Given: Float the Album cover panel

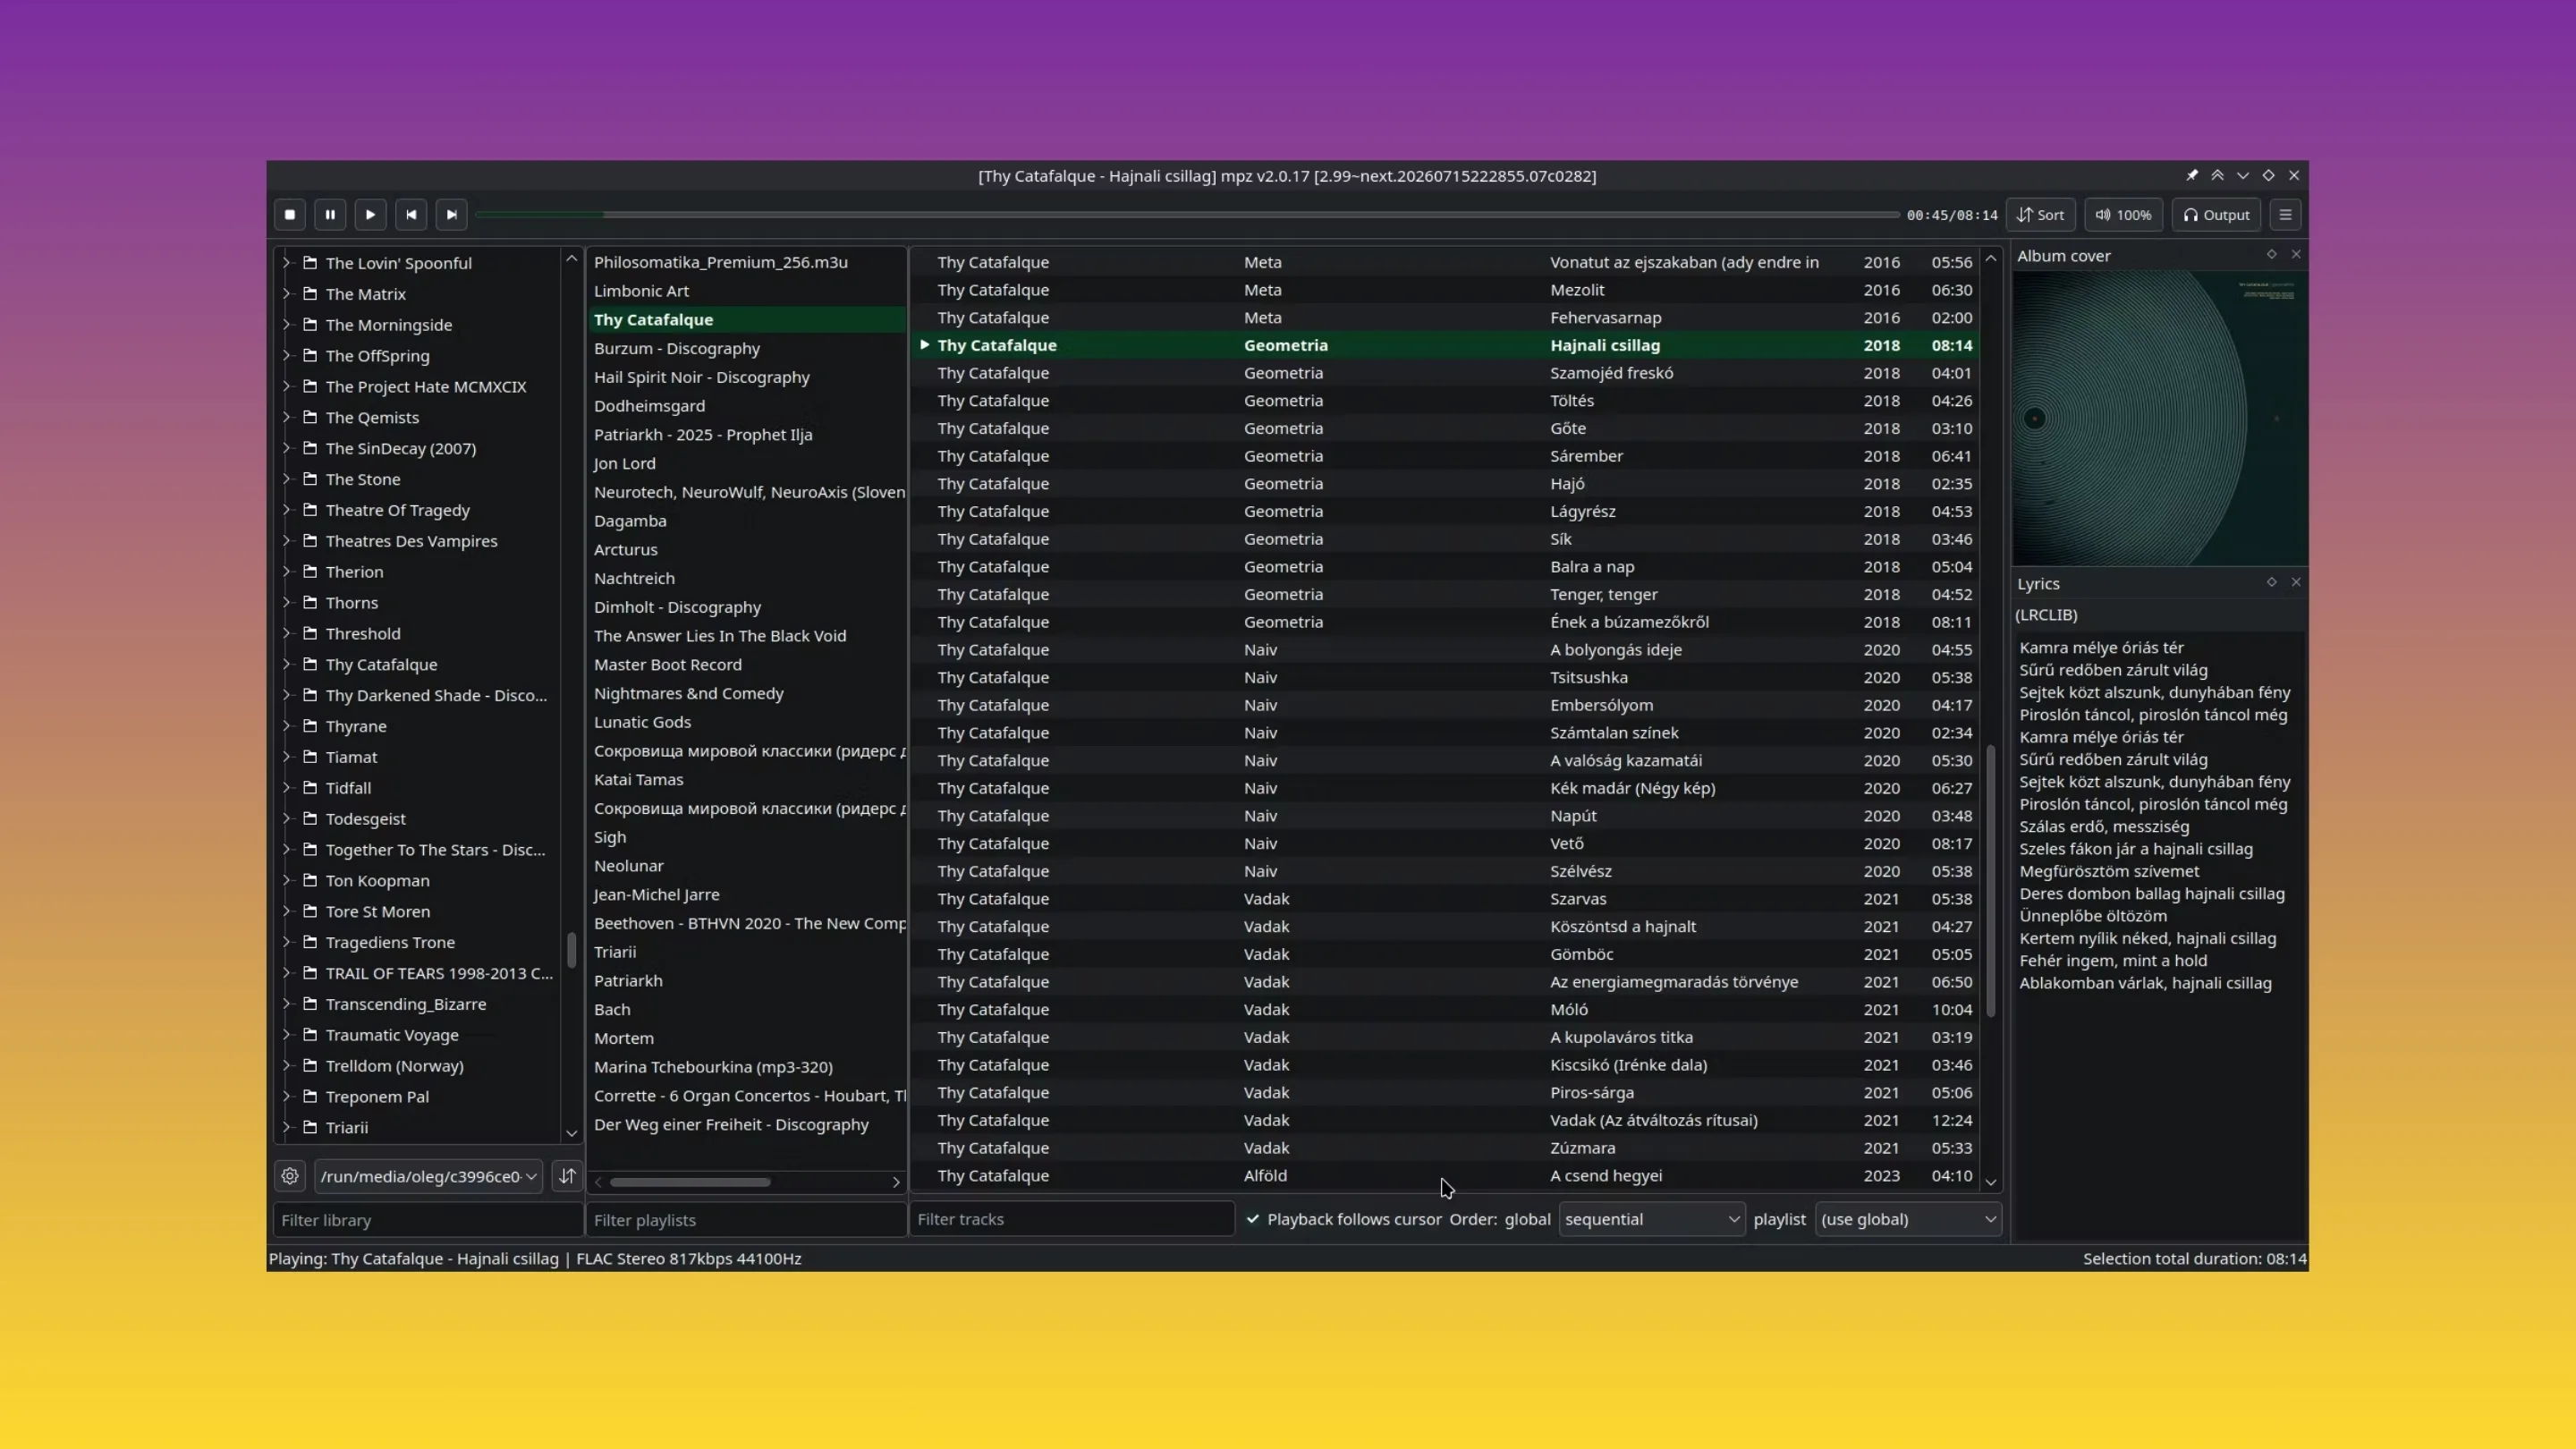Looking at the screenshot, I should coord(2271,254).
